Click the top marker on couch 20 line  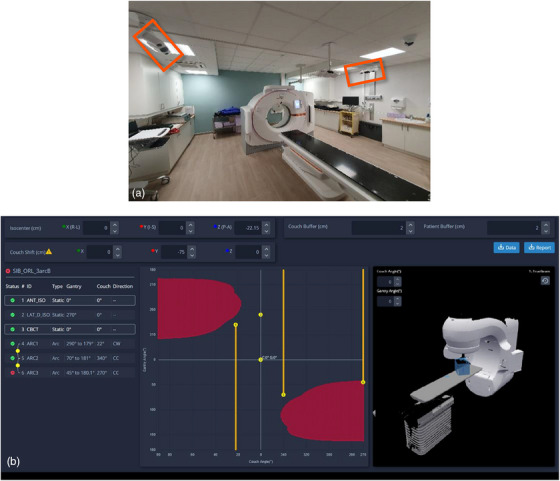(236, 325)
